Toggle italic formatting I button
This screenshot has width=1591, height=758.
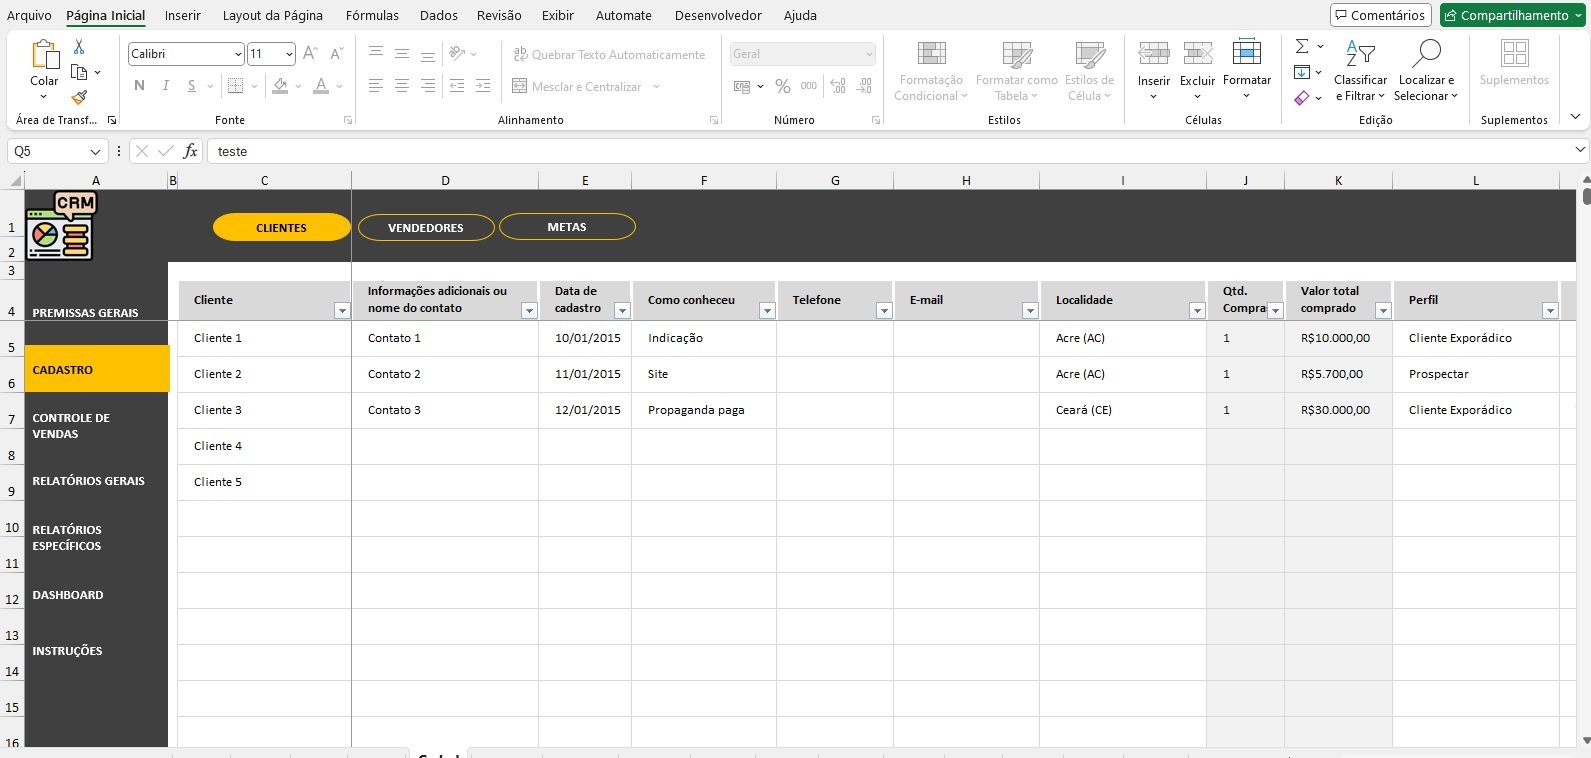tap(165, 86)
